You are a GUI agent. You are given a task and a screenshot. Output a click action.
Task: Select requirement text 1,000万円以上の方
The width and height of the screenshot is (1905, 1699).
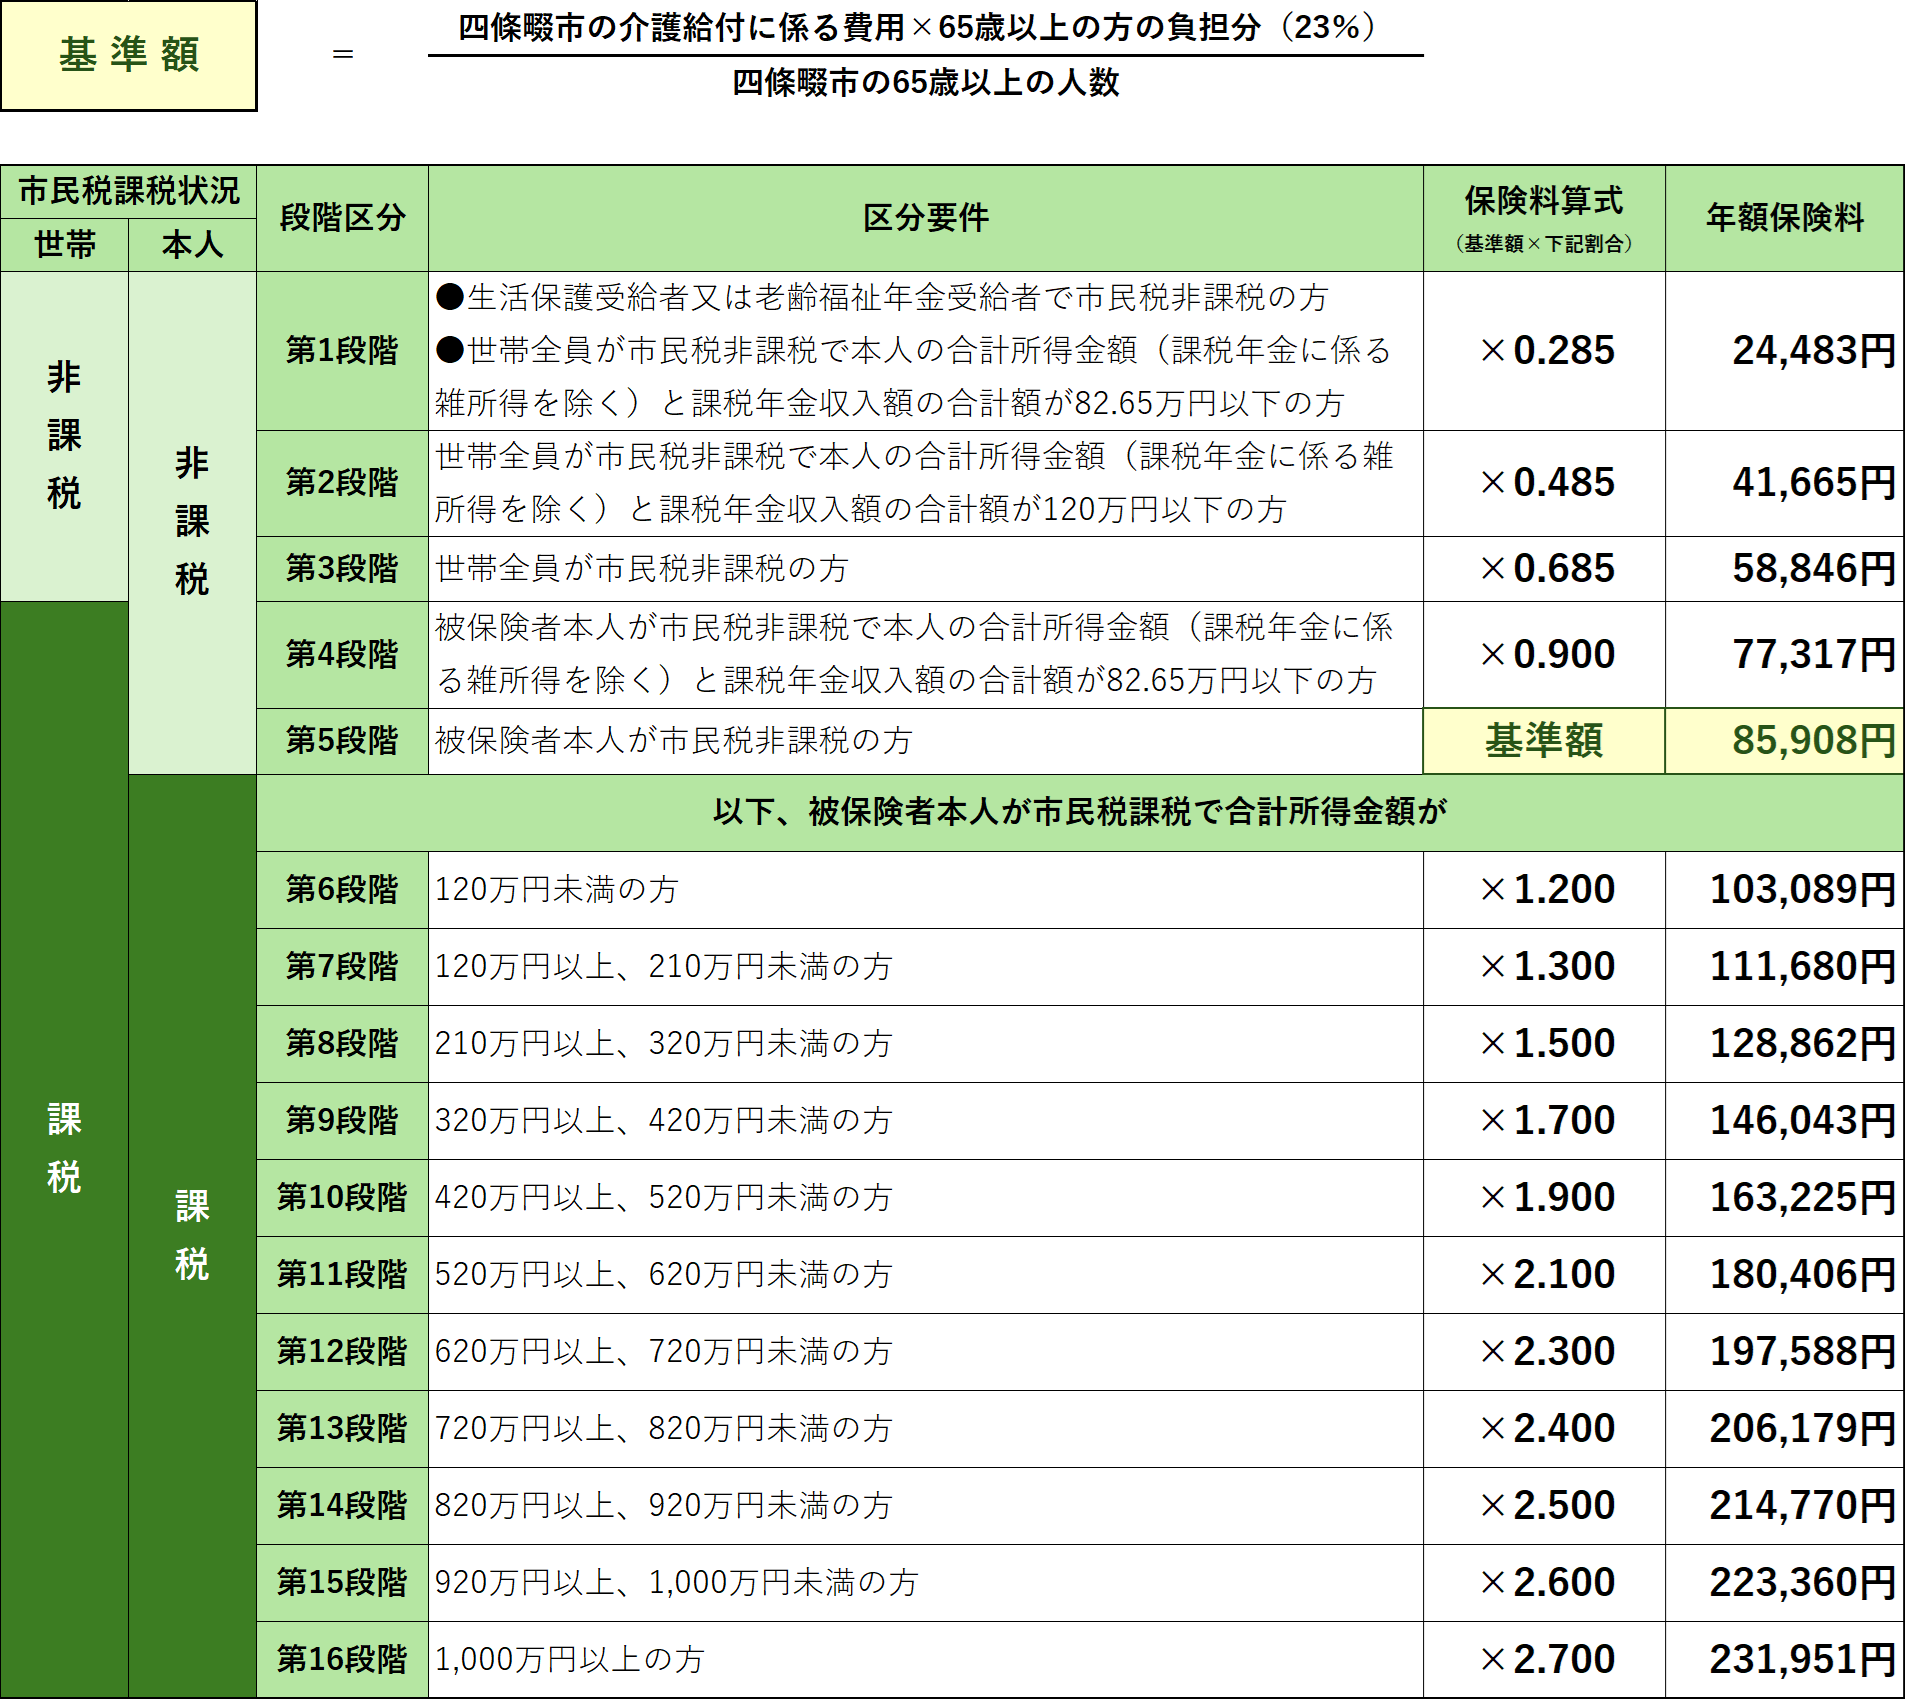tap(569, 1660)
